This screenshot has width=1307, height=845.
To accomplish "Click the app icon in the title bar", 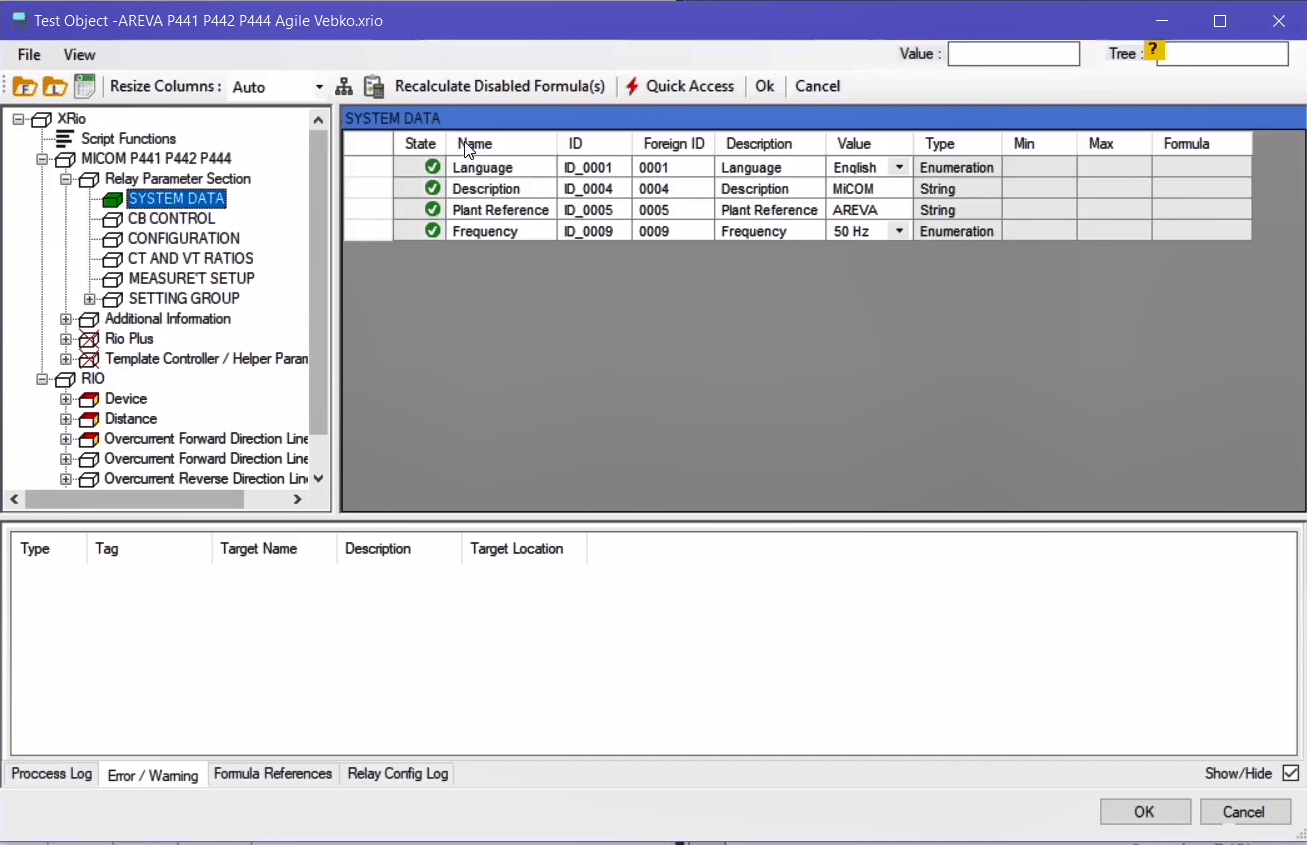I will 18,19.
